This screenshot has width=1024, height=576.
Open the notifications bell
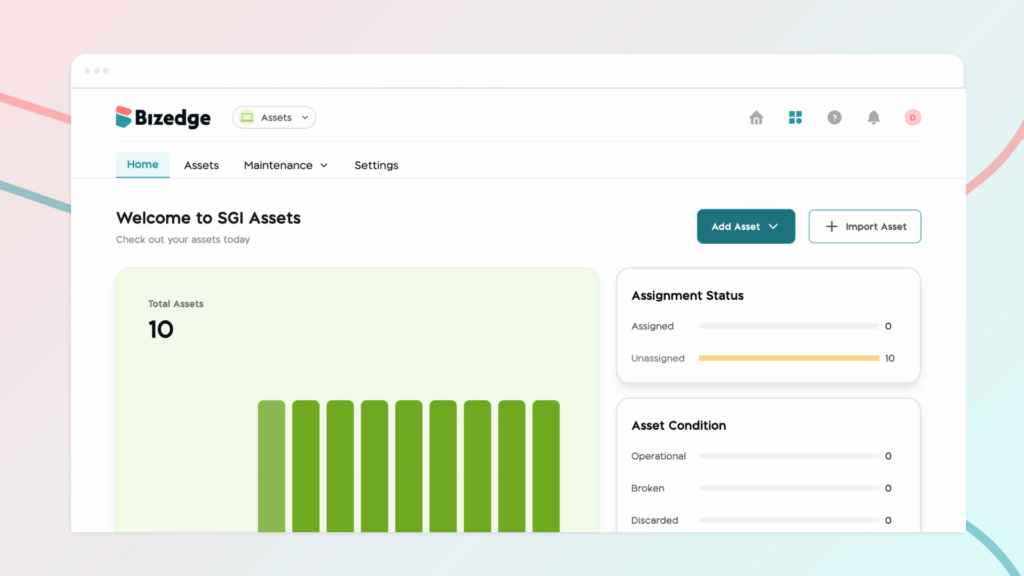(873, 118)
